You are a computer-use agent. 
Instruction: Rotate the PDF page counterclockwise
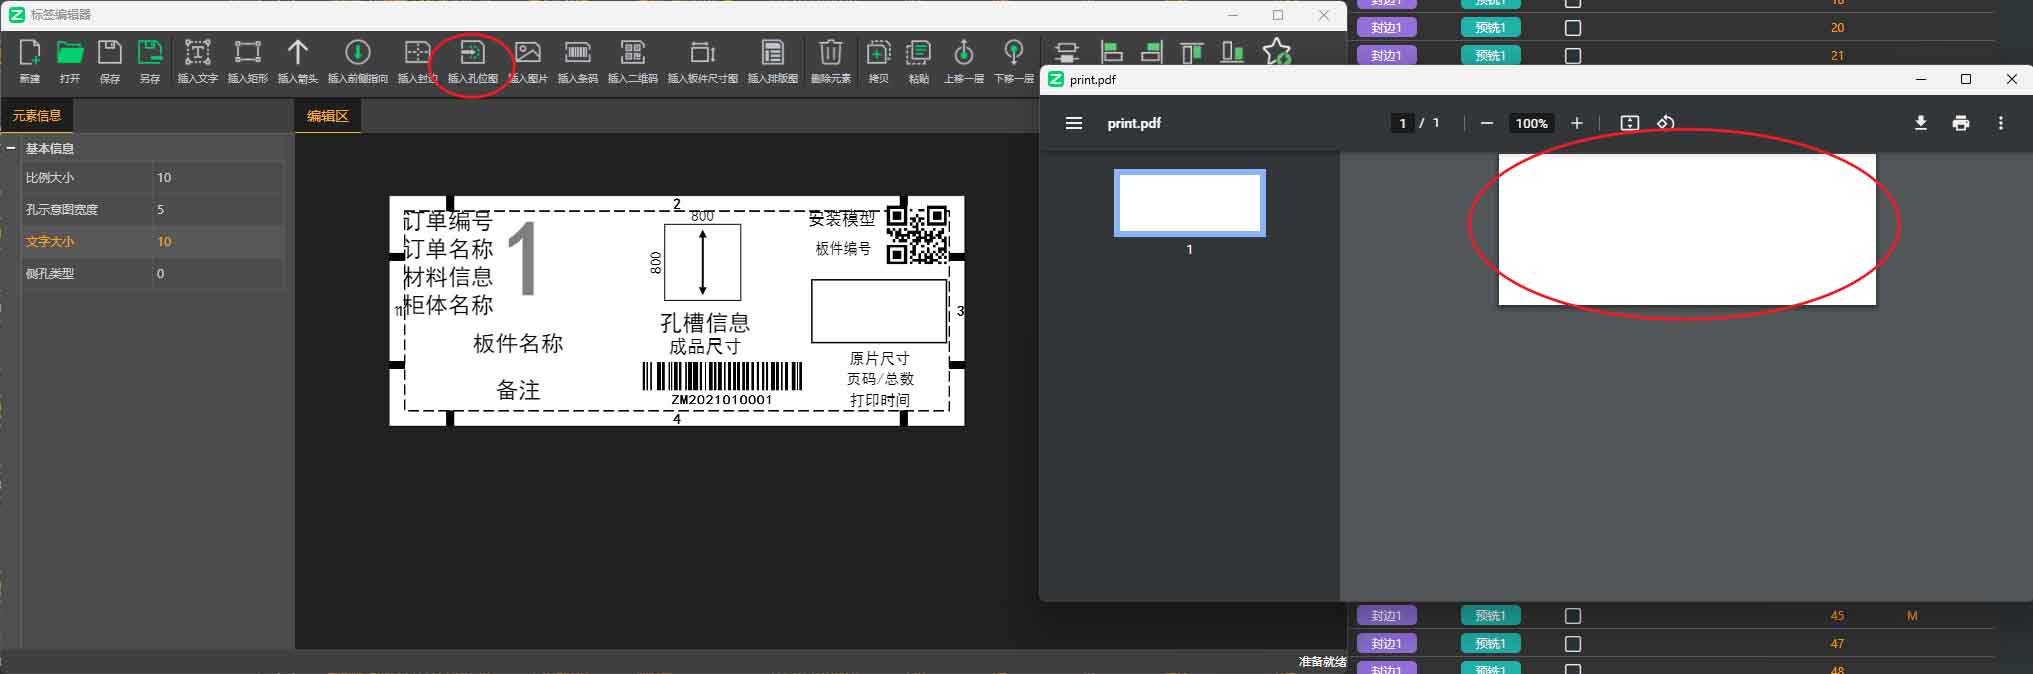coord(1666,123)
